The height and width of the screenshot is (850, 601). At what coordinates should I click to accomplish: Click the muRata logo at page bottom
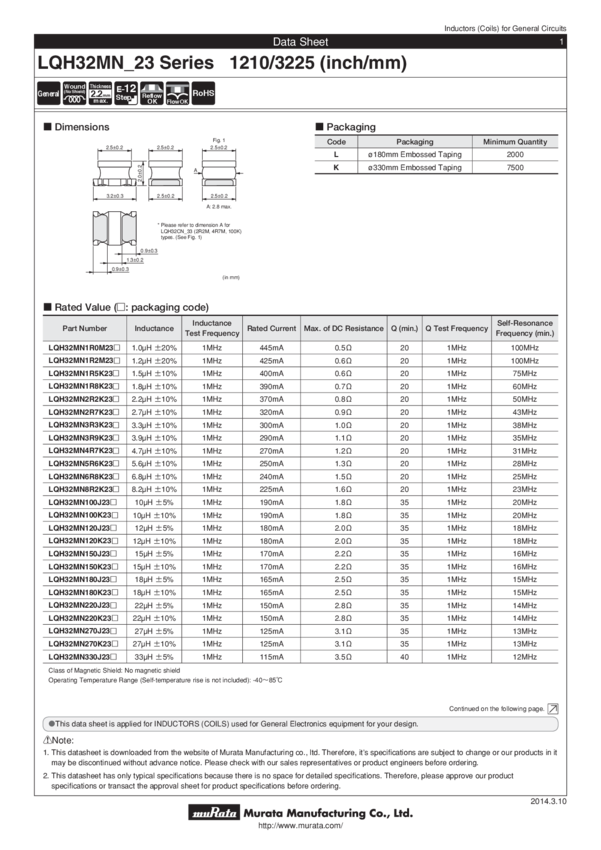click(x=215, y=813)
